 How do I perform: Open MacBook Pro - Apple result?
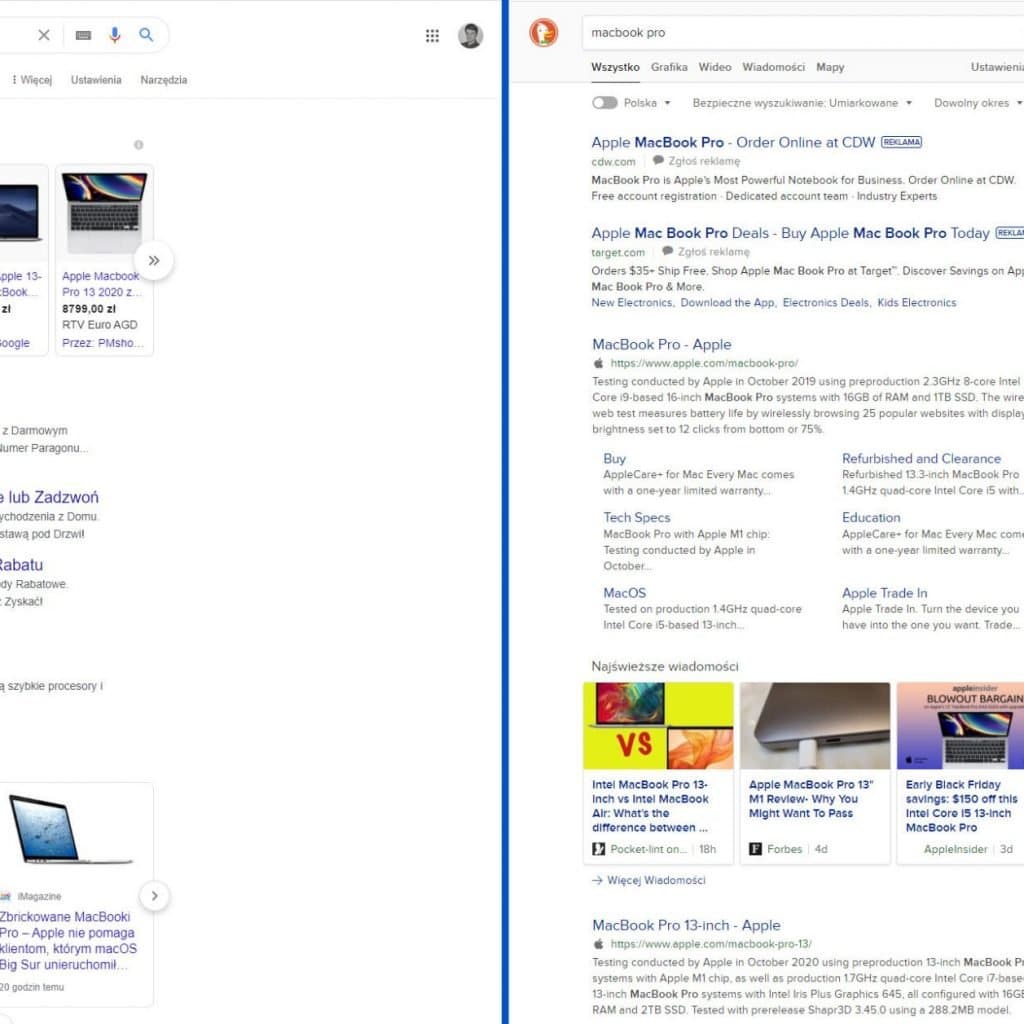click(662, 344)
